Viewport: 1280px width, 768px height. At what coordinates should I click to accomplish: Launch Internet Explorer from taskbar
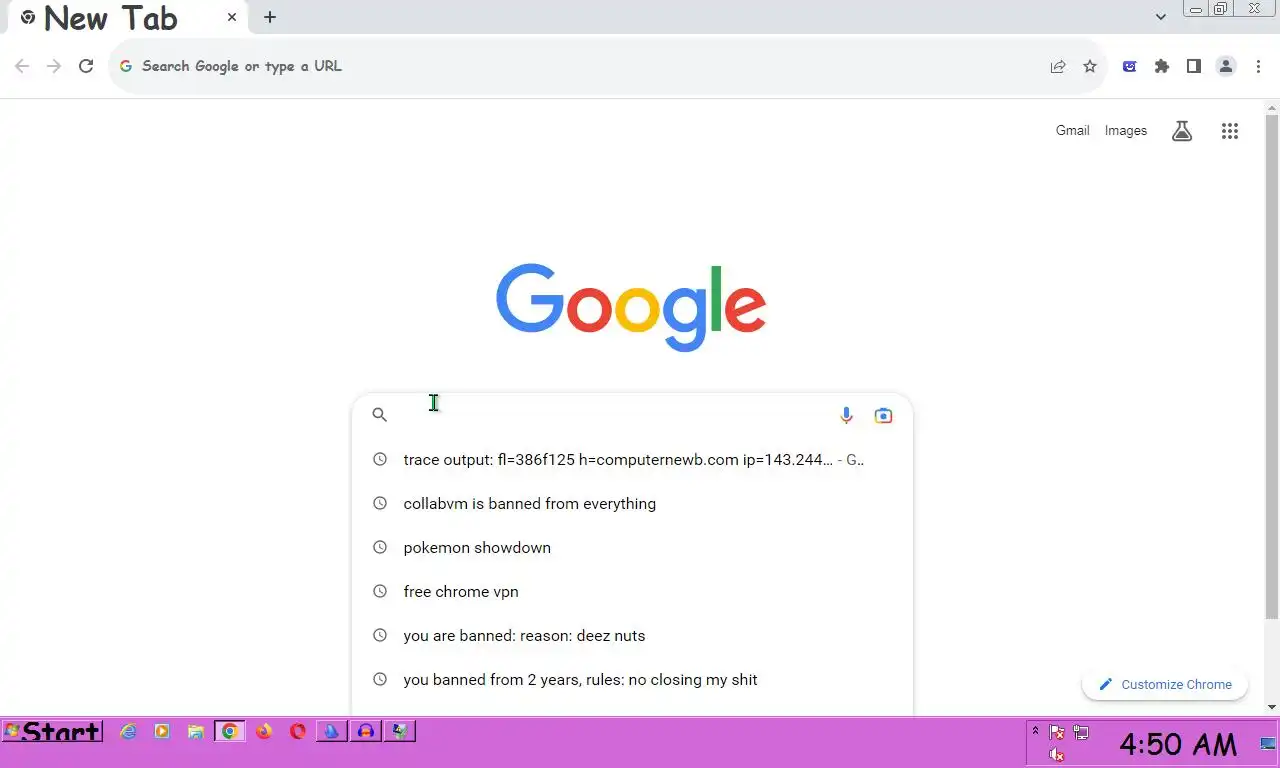pos(128,732)
